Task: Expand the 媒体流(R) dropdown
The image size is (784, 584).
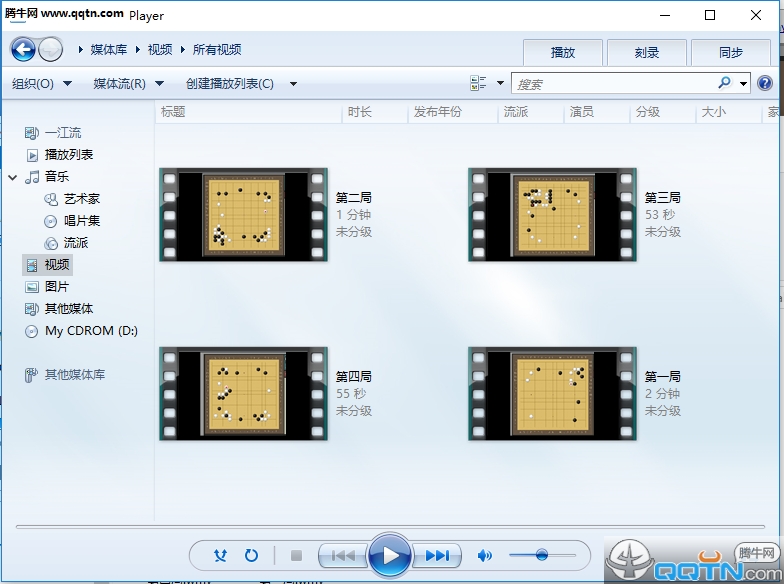Action: click(128, 84)
